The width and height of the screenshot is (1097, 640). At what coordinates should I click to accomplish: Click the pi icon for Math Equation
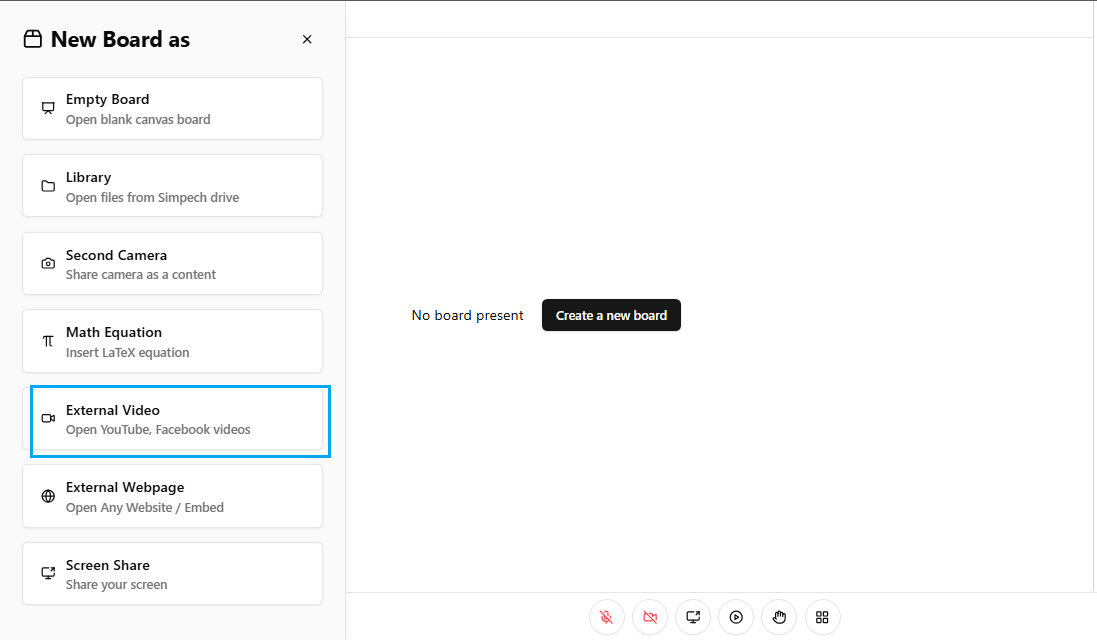(x=48, y=341)
